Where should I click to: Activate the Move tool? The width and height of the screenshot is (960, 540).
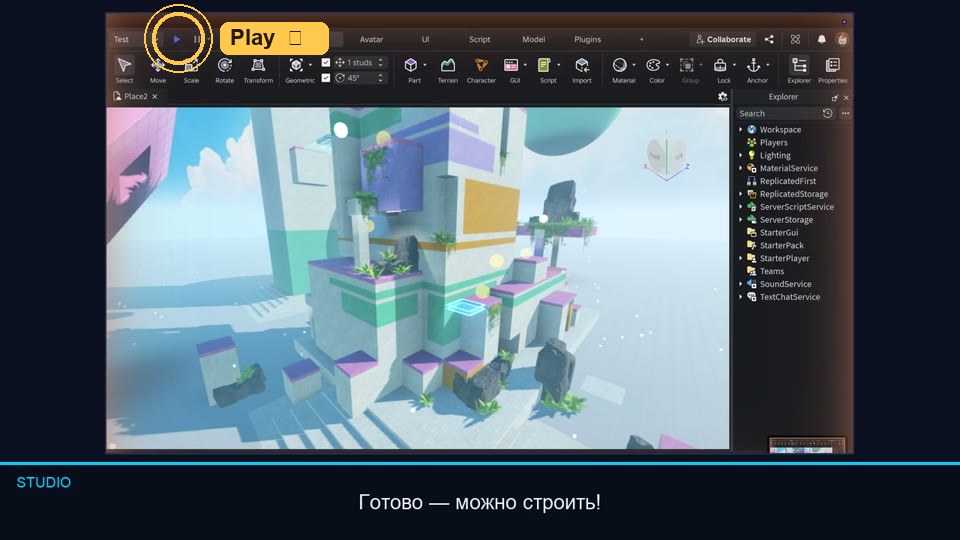pyautogui.click(x=158, y=70)
